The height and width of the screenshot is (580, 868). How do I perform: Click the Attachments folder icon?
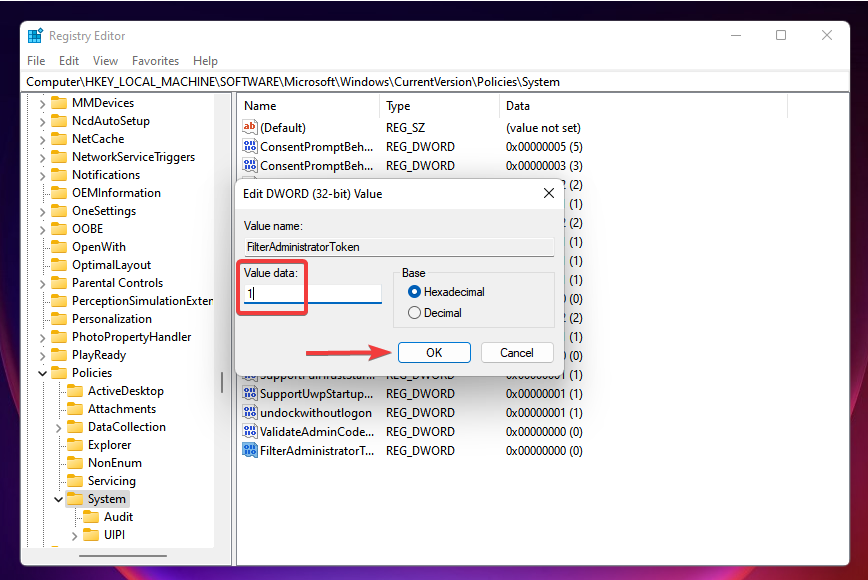tap(75, 409)
